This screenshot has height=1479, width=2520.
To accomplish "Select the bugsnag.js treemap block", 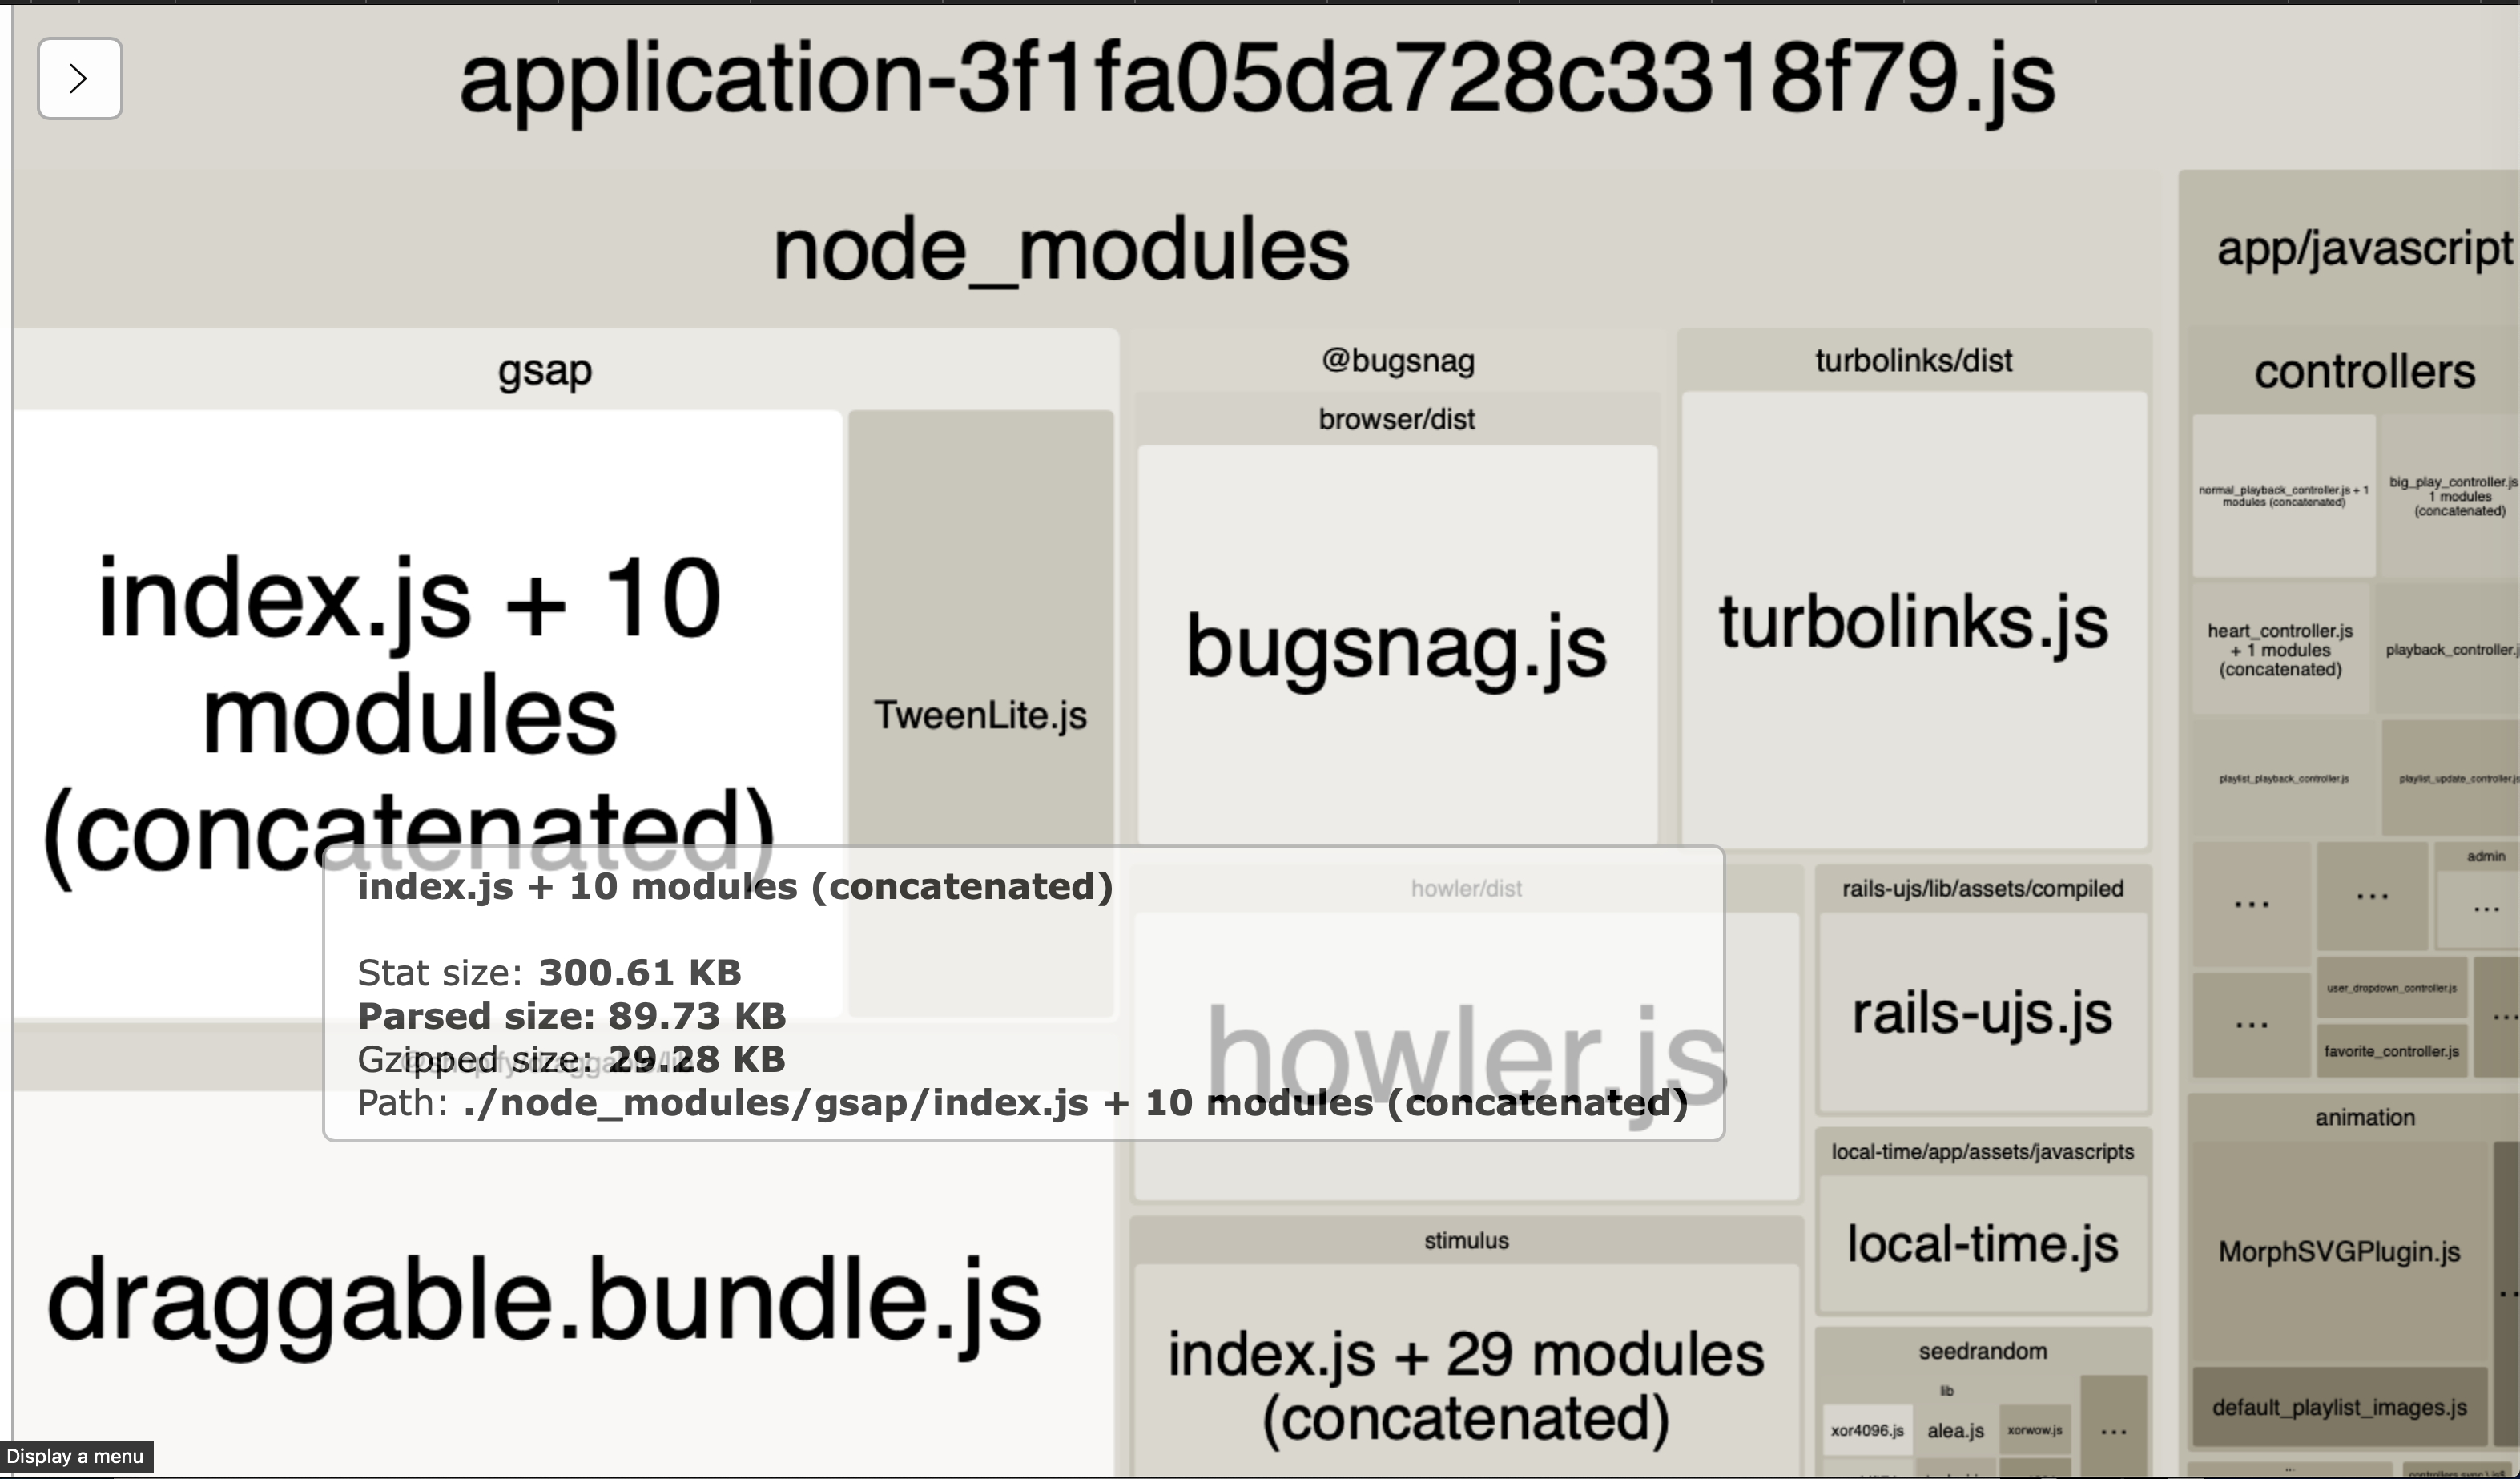I will coord(1396,646).
